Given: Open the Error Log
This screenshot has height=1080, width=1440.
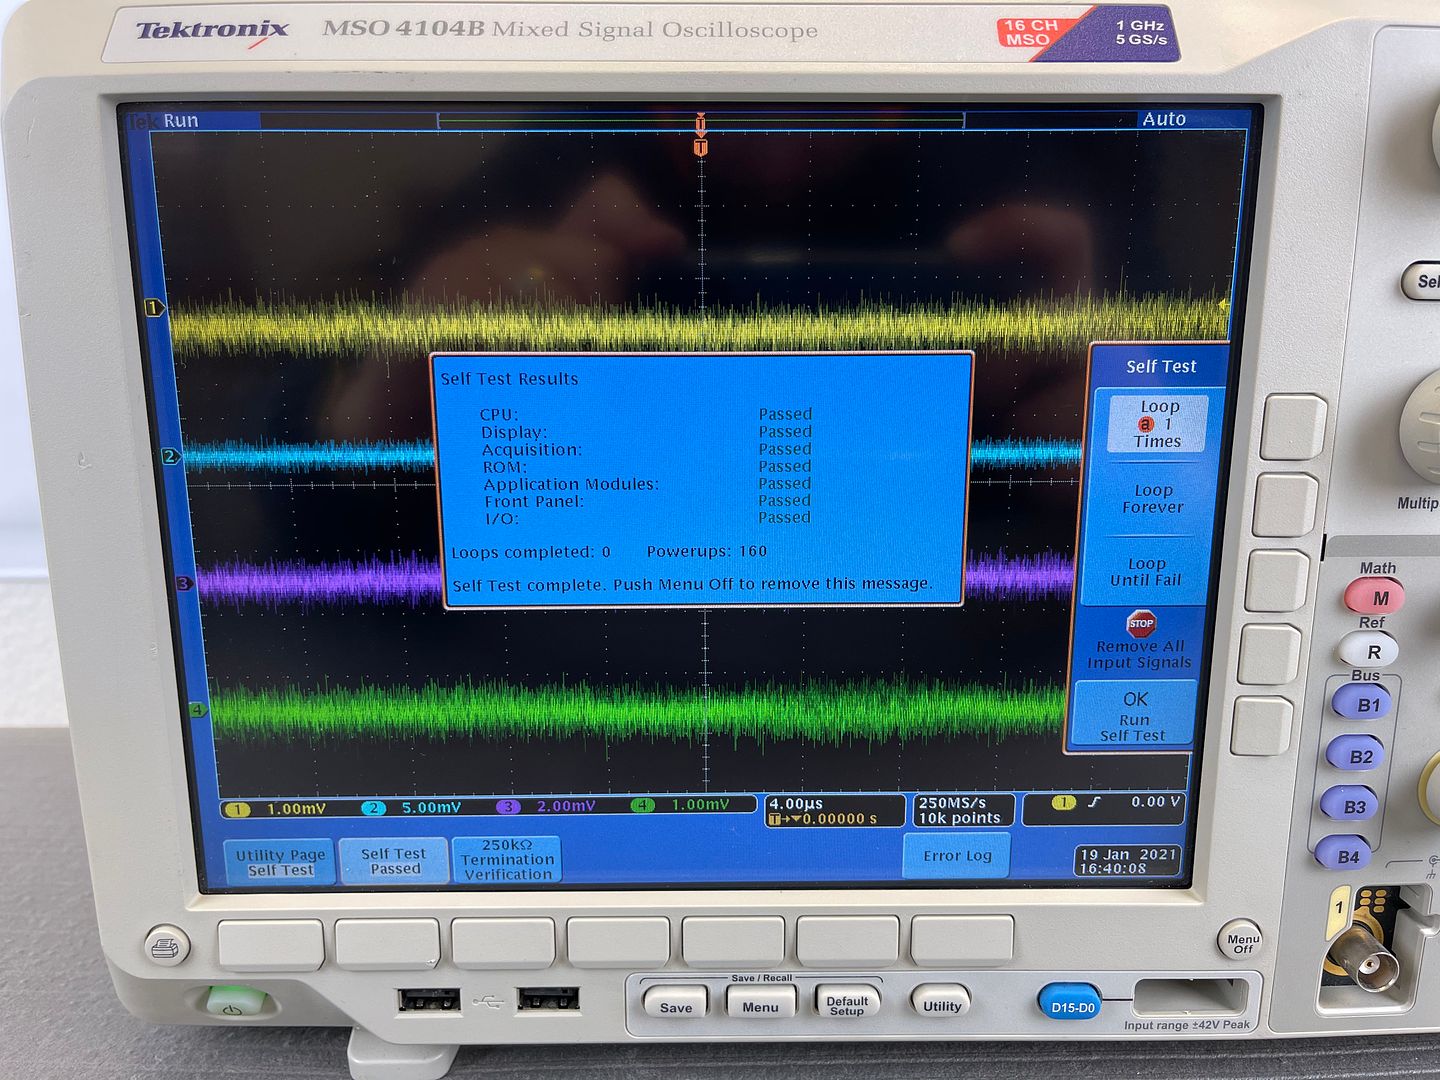Looking at the screenshot, I should (957, 856).
